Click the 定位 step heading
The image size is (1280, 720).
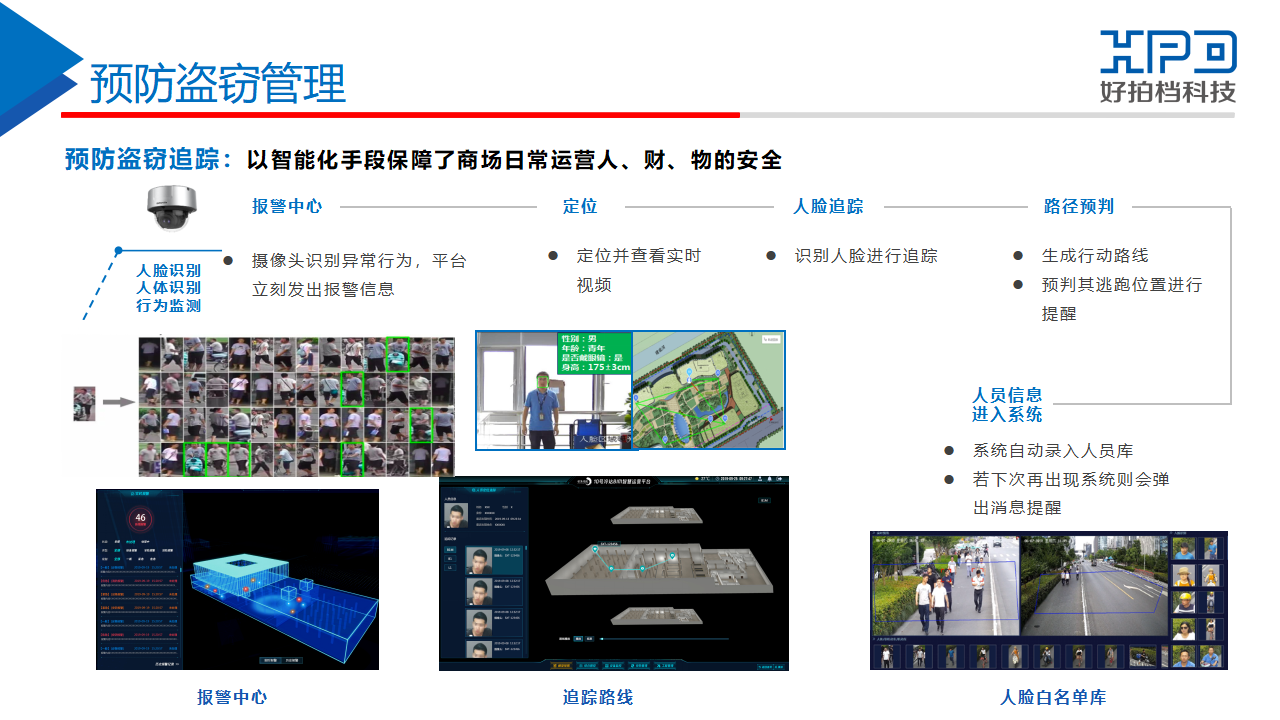coord(580,207)
